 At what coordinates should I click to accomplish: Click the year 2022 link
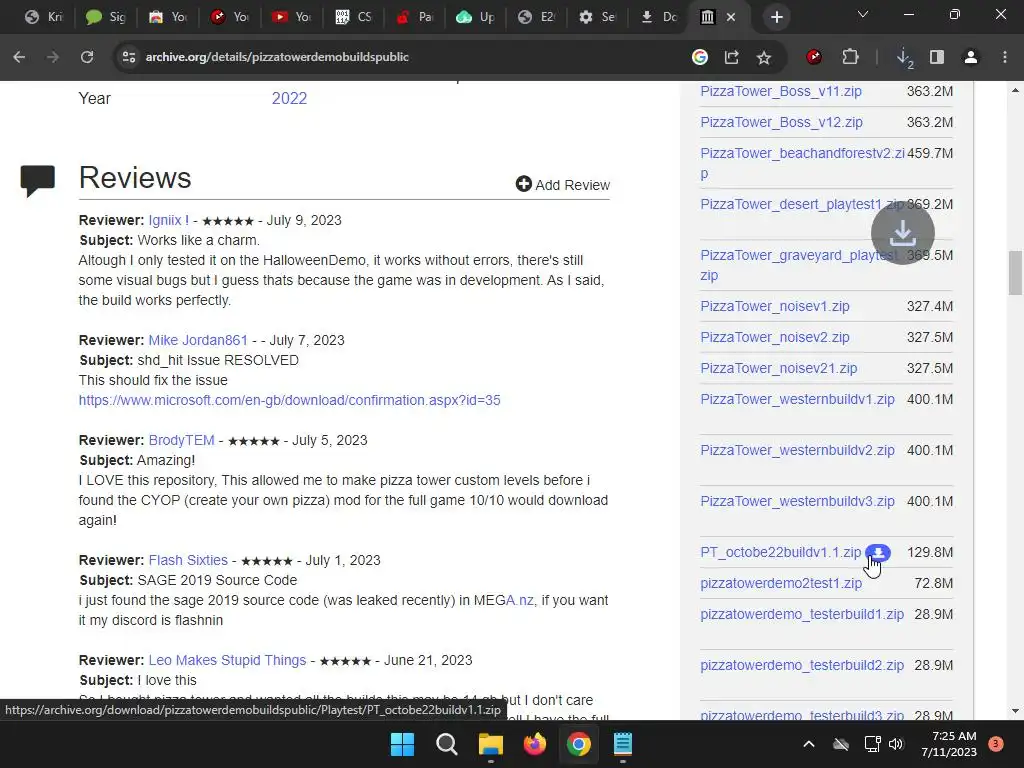289,99
